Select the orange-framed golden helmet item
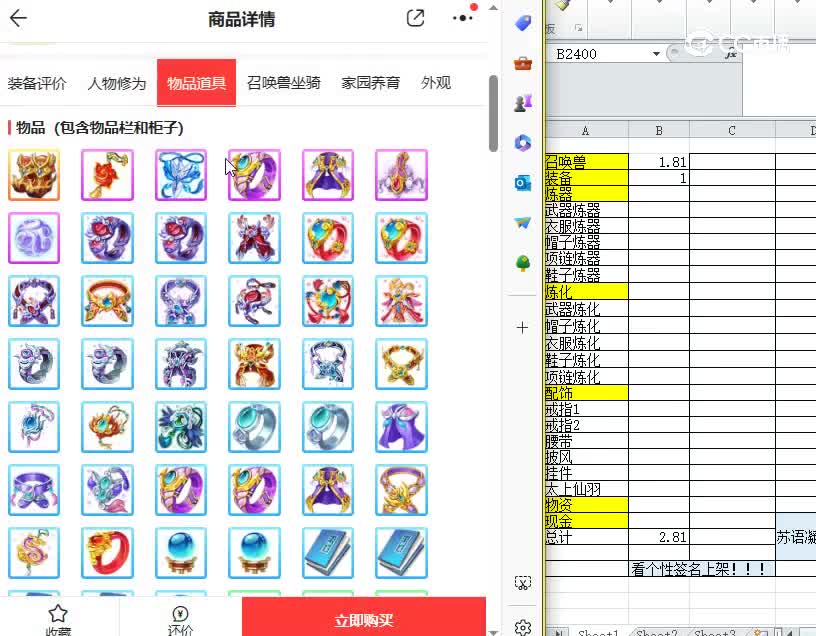816x636 pixels. click(34, 175)
